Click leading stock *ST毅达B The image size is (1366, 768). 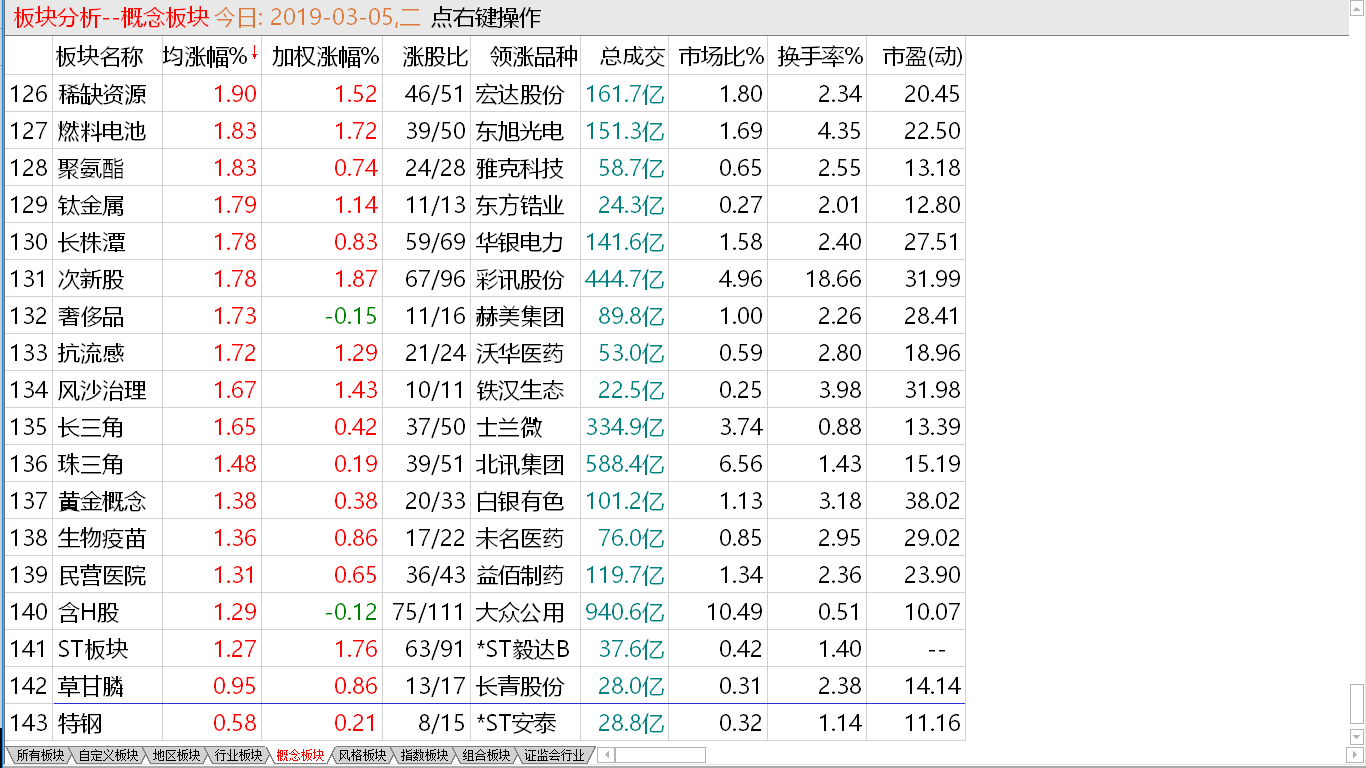tap(523, 649)
